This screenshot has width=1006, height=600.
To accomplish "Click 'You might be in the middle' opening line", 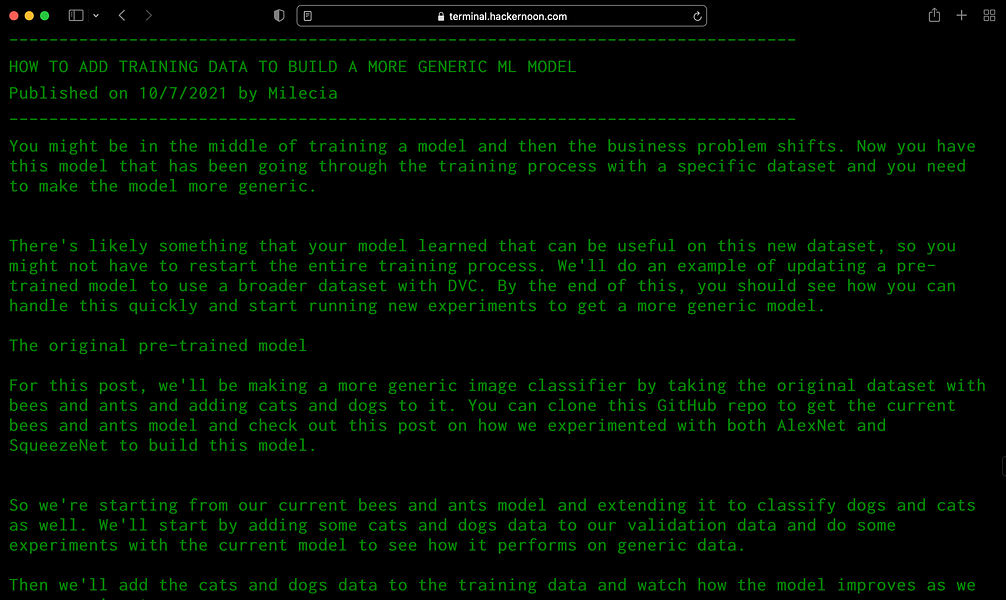I will tap(492, 146).
